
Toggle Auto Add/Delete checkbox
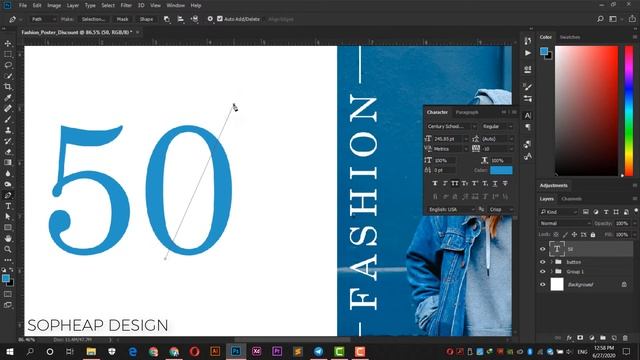point(220,19)
